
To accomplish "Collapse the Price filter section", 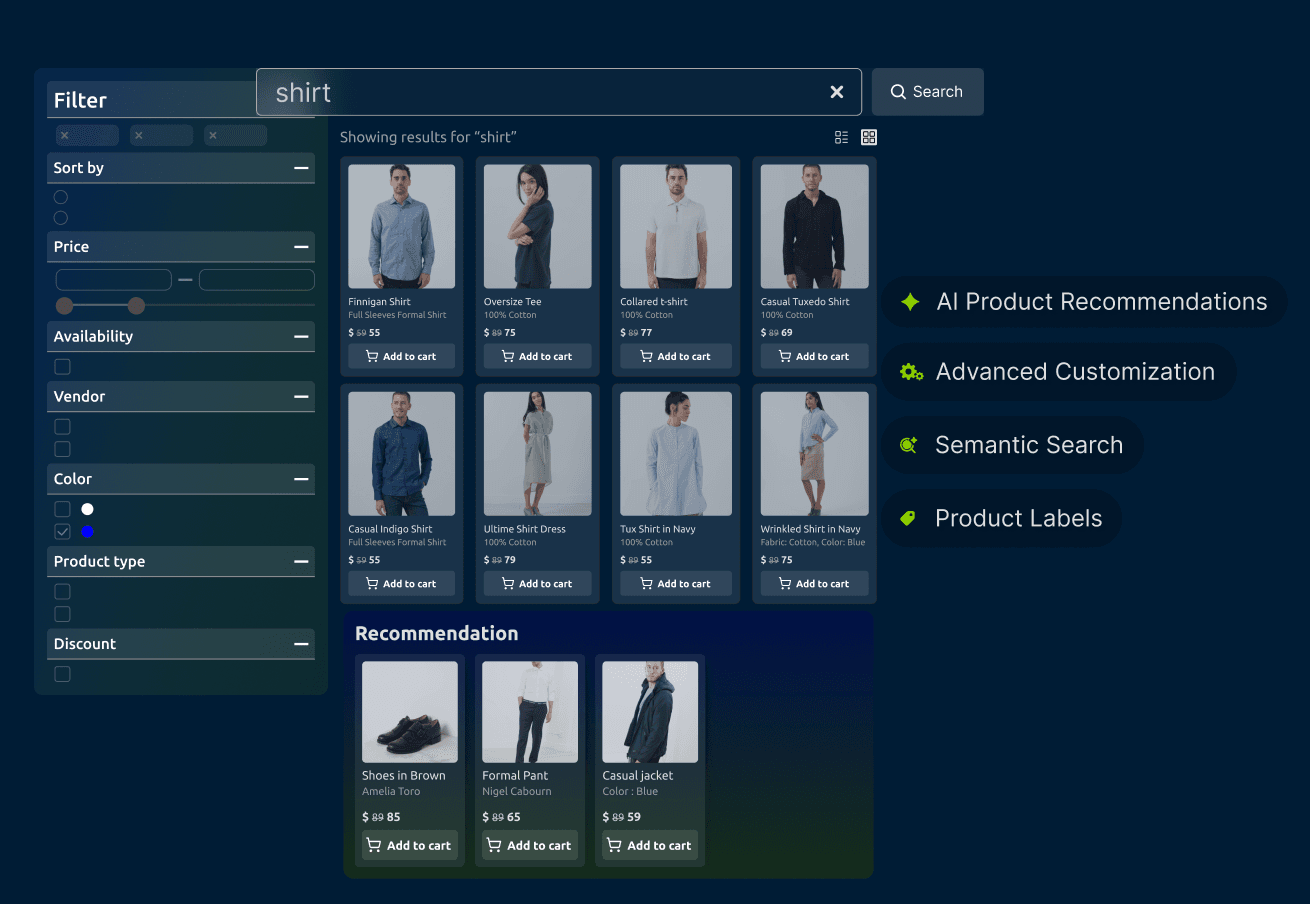I will pos(301,246).
